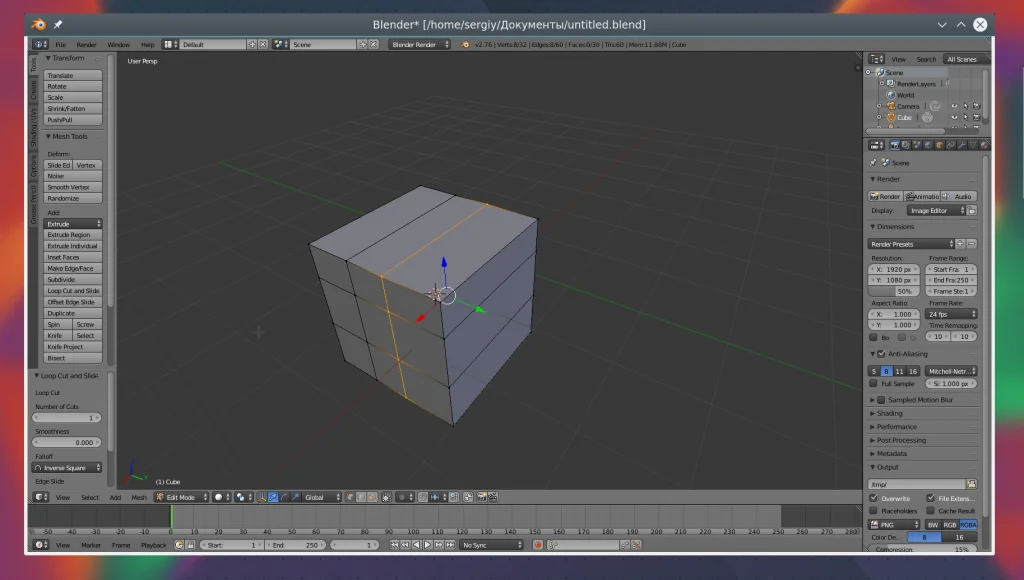Click the Render button with camera icon

pyautogui.click(x=886, y=196)
